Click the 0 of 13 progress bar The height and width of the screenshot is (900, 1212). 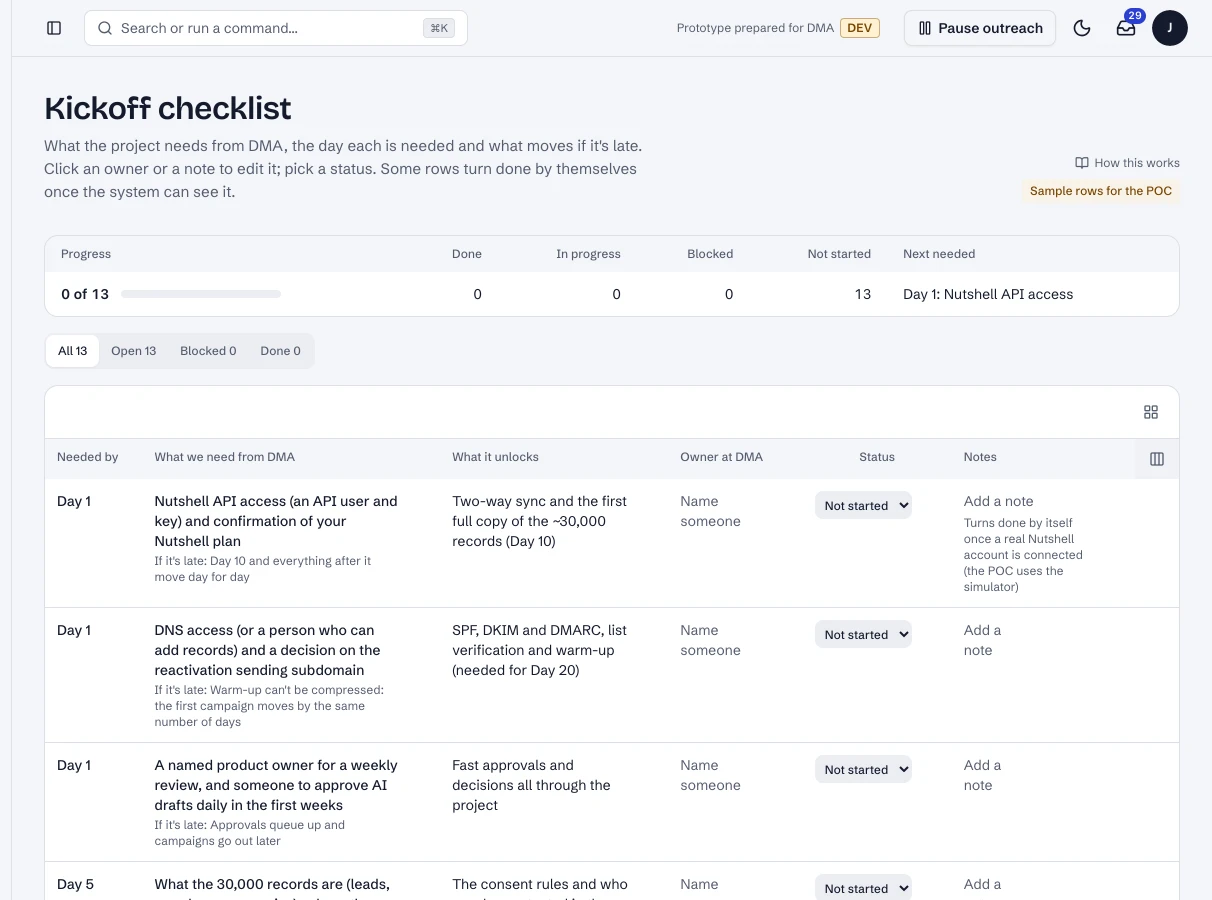coord(201,294)
